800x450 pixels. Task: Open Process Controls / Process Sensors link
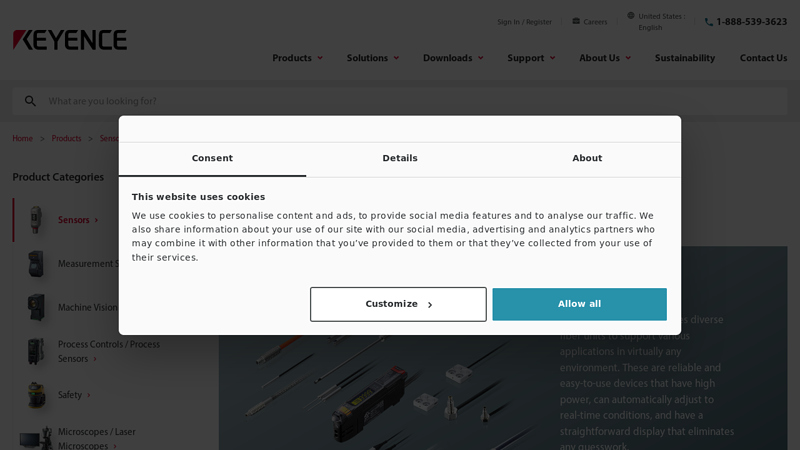109,352
